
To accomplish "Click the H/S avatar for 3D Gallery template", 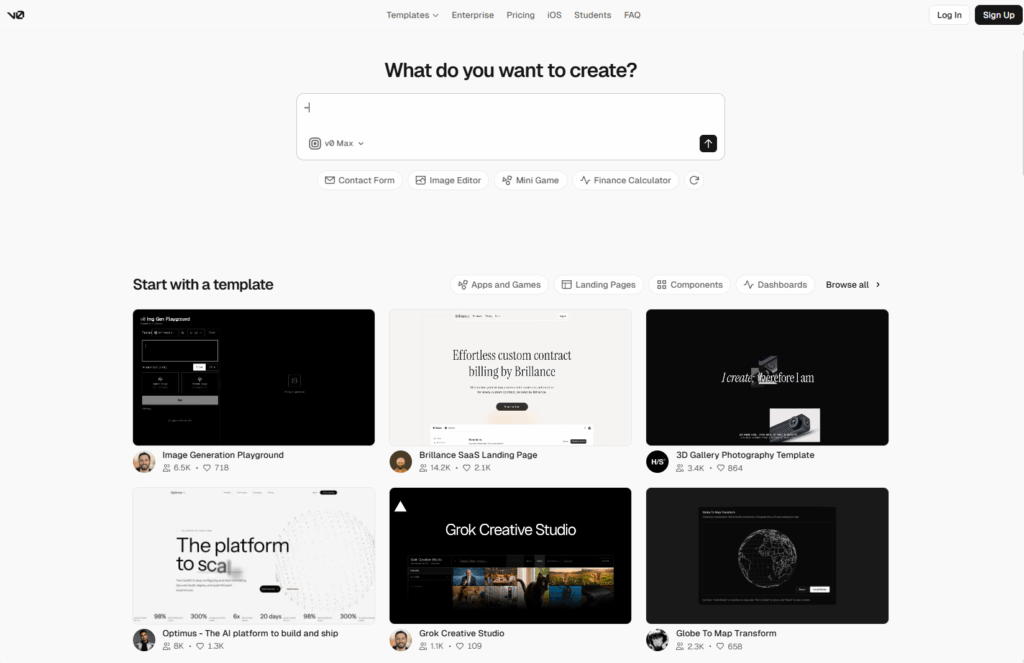I will pyautogui.click(x=657, y=461).
